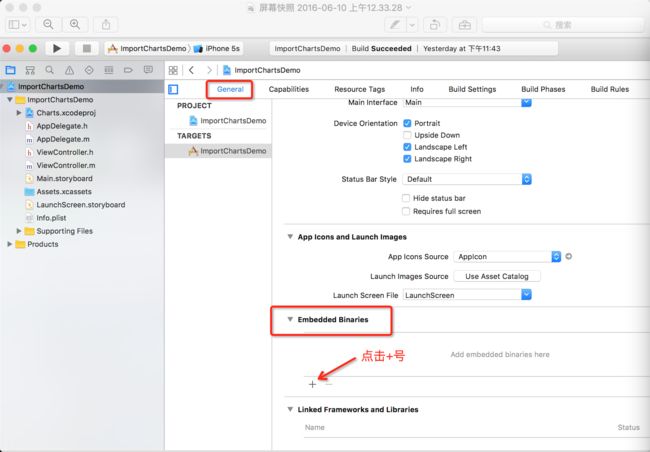Collapse the ImportChartsDemo group folder
Viewport: 650px width, 452px height.
pos(10,100)
